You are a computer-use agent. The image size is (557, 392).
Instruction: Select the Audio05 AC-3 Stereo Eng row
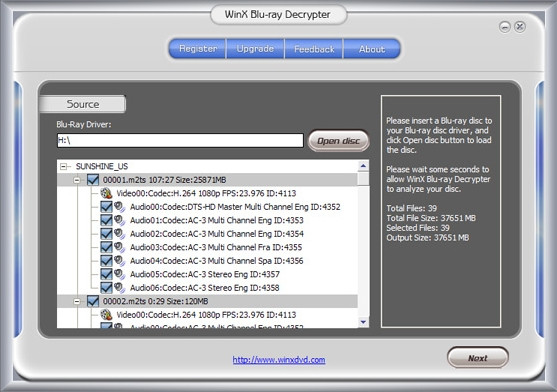pyautogui.click(x=205, y=274)
